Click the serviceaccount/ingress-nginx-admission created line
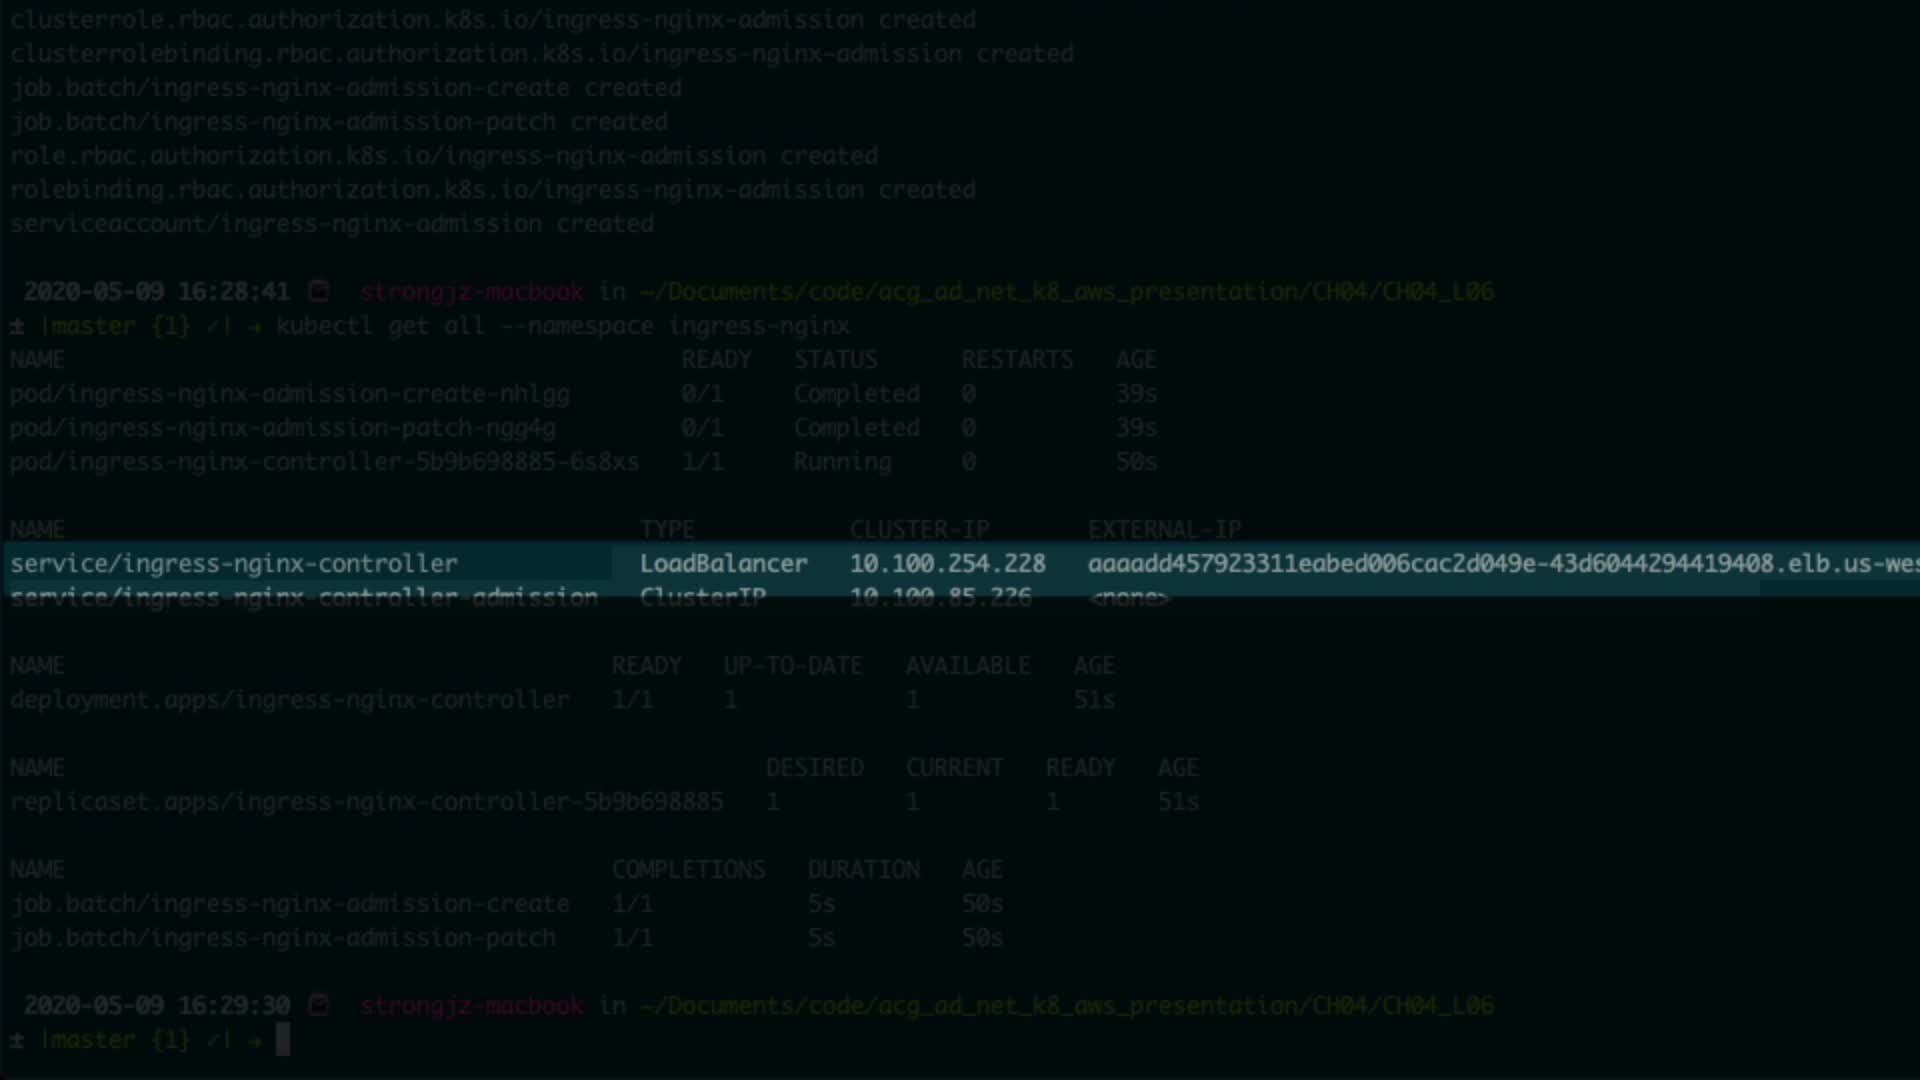 point(332,224)
